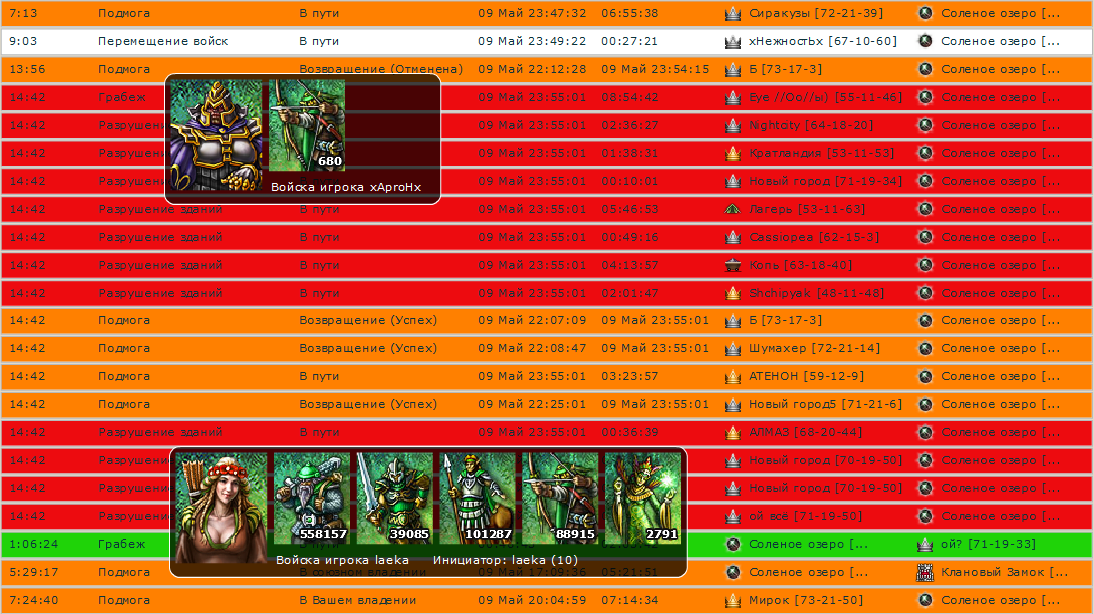Open Cassiopea [62-15-3] destination link
This screenshot has height=614, width=1094.
pos(814,237)
